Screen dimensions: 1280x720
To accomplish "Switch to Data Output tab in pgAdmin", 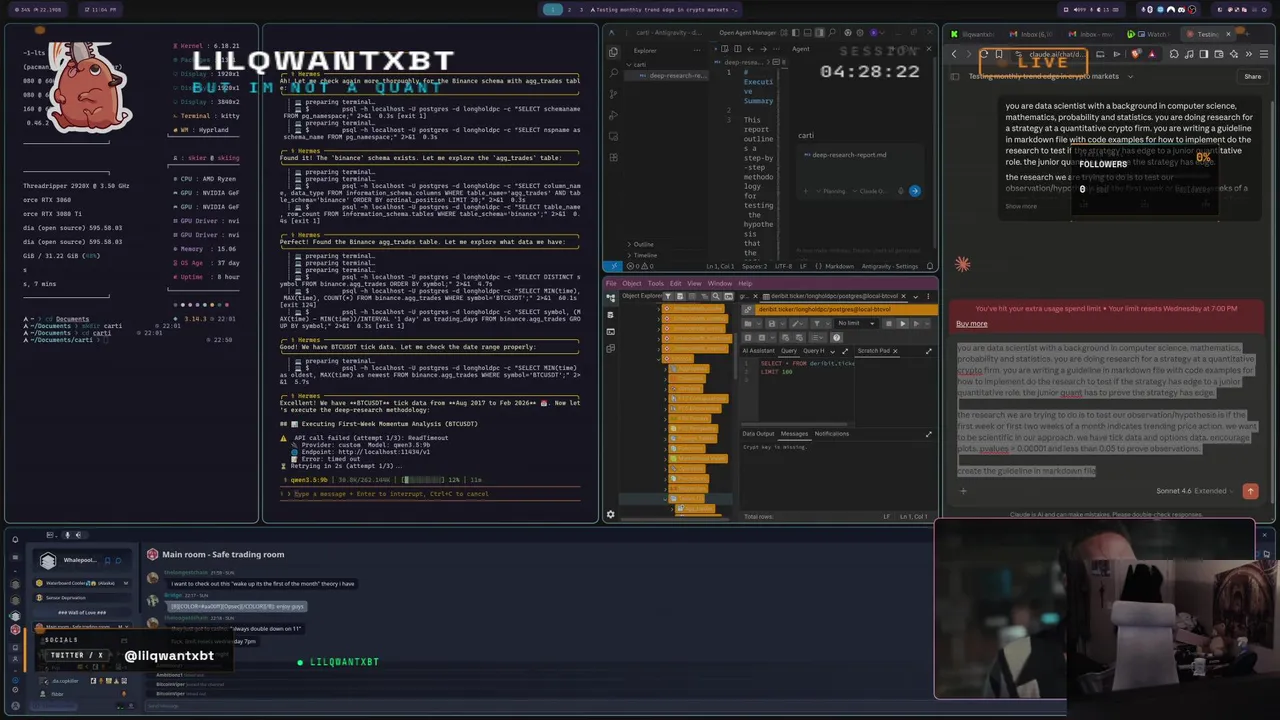I will click(758, 434).
